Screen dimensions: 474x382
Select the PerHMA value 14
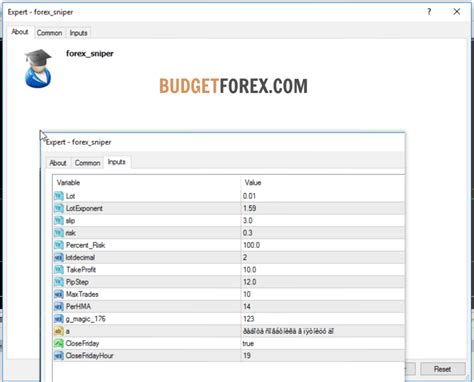(247, 306)
